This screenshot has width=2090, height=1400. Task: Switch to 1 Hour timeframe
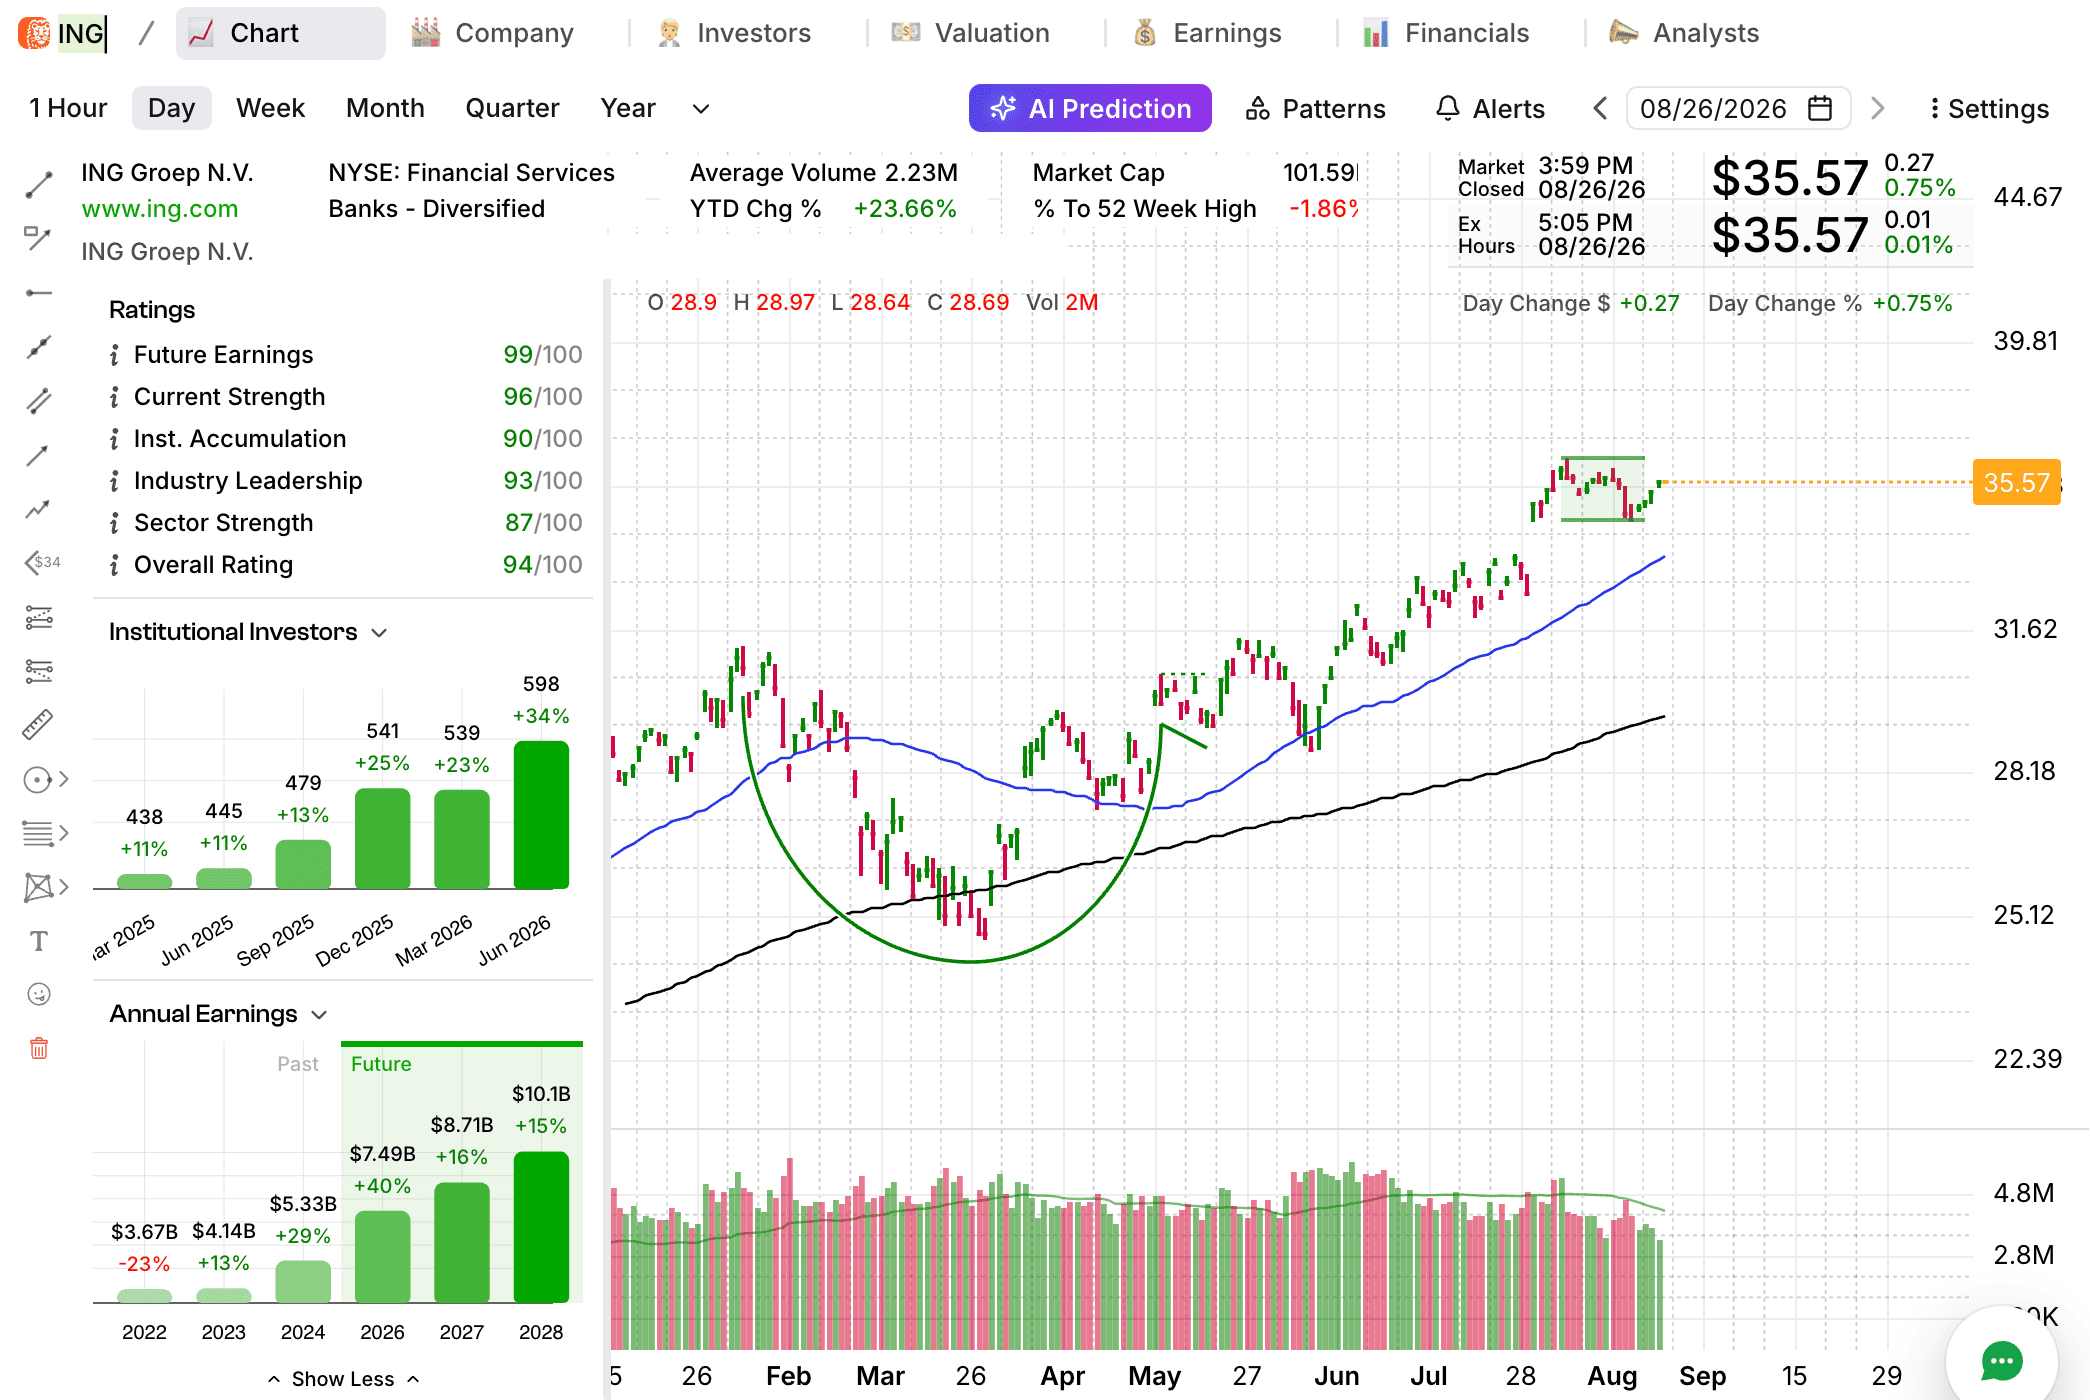click(68, 108)
